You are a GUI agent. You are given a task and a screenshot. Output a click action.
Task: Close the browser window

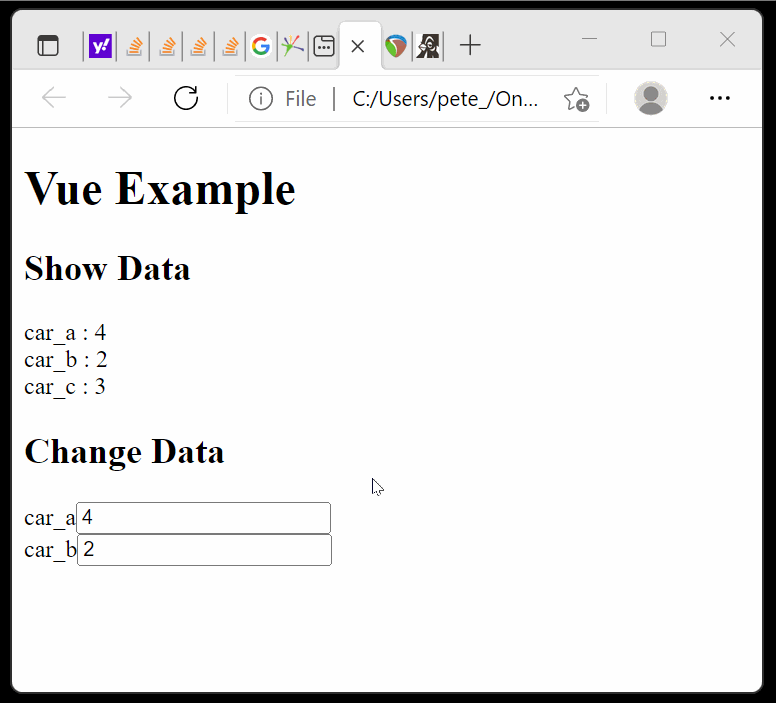pos(728,39)
